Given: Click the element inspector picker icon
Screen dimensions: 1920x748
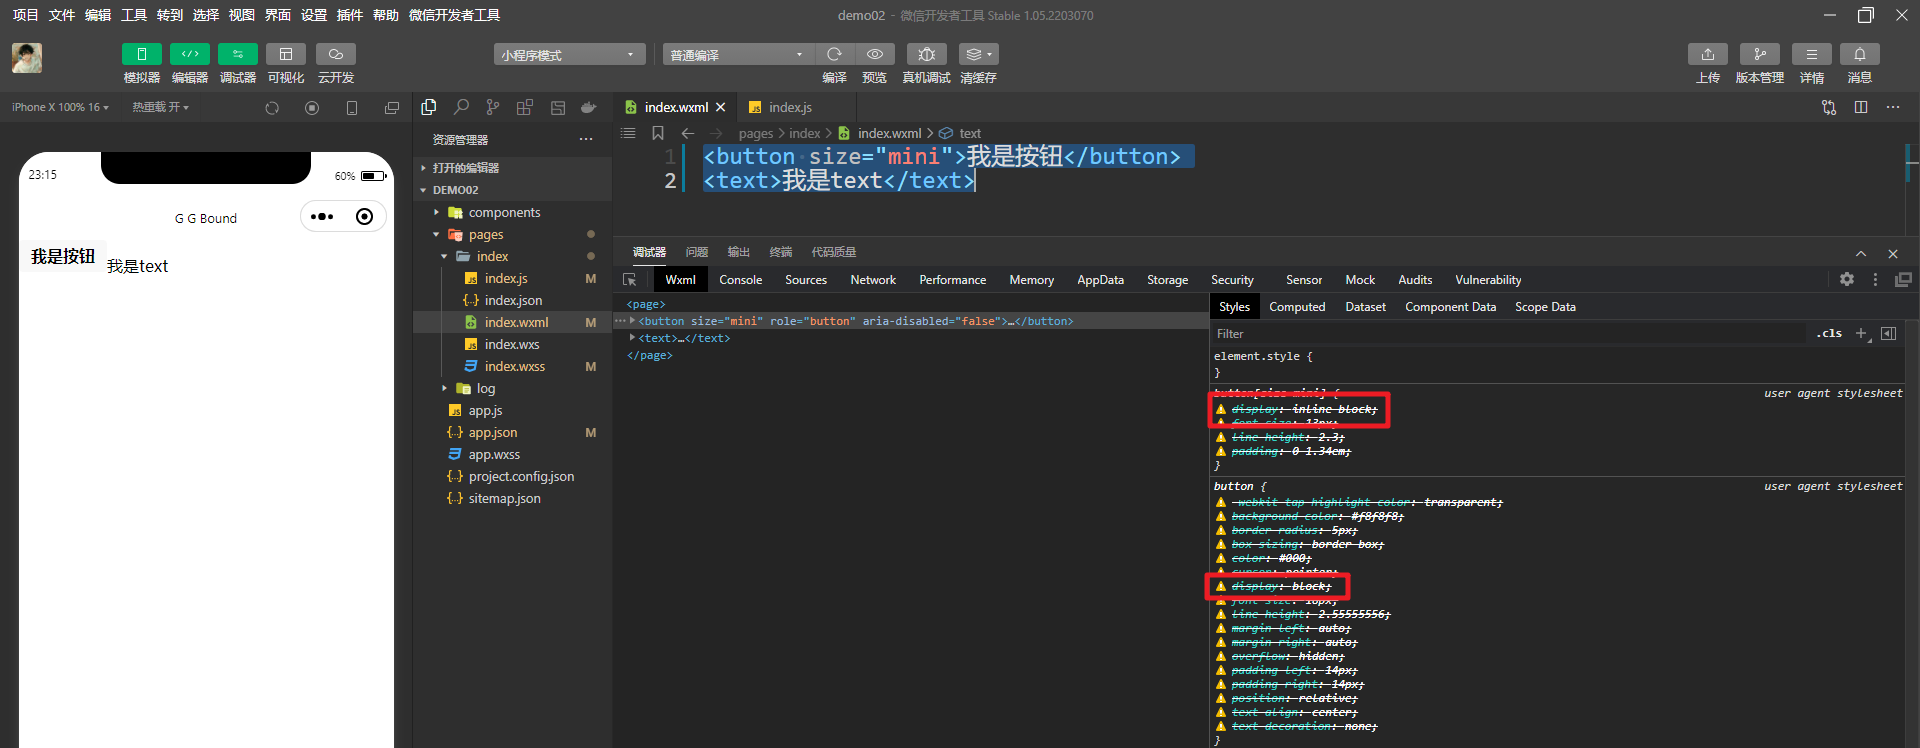Looking at the screenshot, I should click(x=629, y=280).
